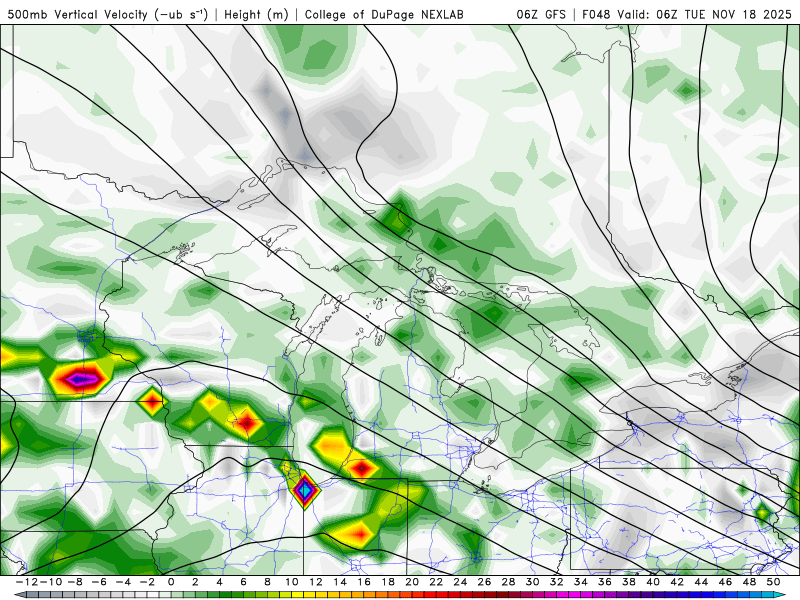800x600 pixels.
Task: Click the '24' color bar label
Action: (x=460, y=582)
